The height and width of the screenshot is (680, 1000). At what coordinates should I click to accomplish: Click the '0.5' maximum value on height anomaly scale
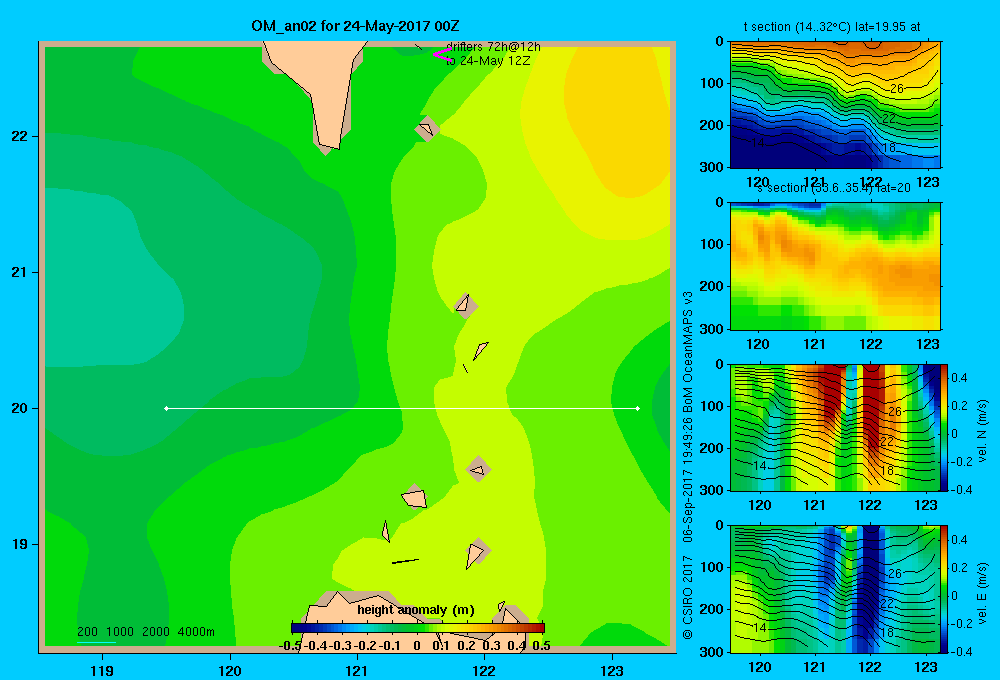(x=541, y=646)
